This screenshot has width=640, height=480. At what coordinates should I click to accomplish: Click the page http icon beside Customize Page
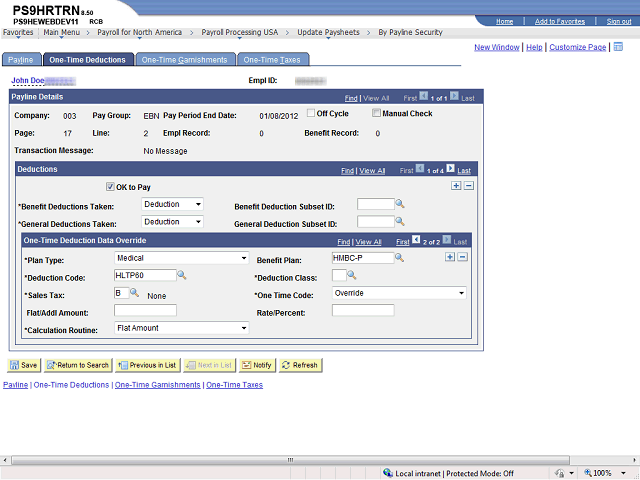[x=618, y=47]
